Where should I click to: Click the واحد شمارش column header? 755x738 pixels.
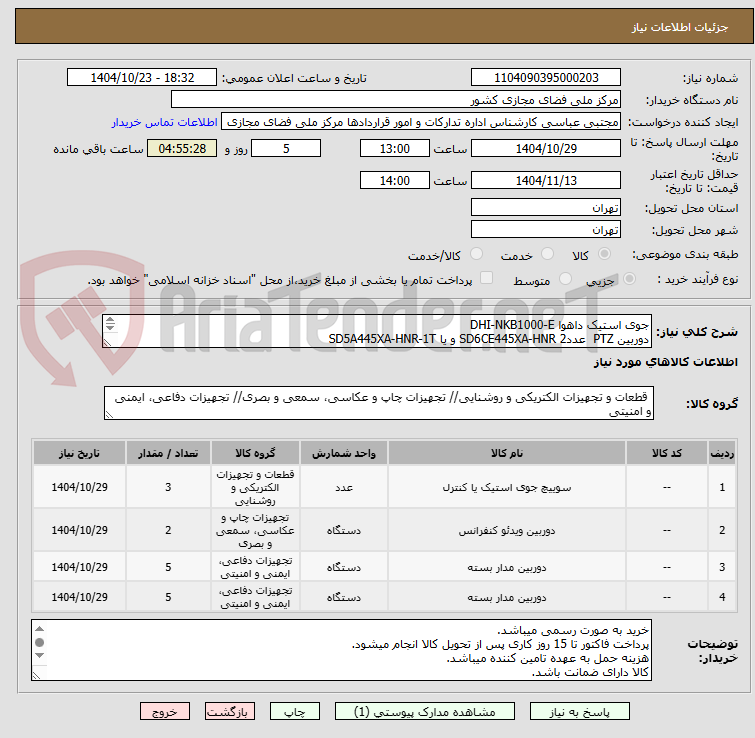coord(344,453)
